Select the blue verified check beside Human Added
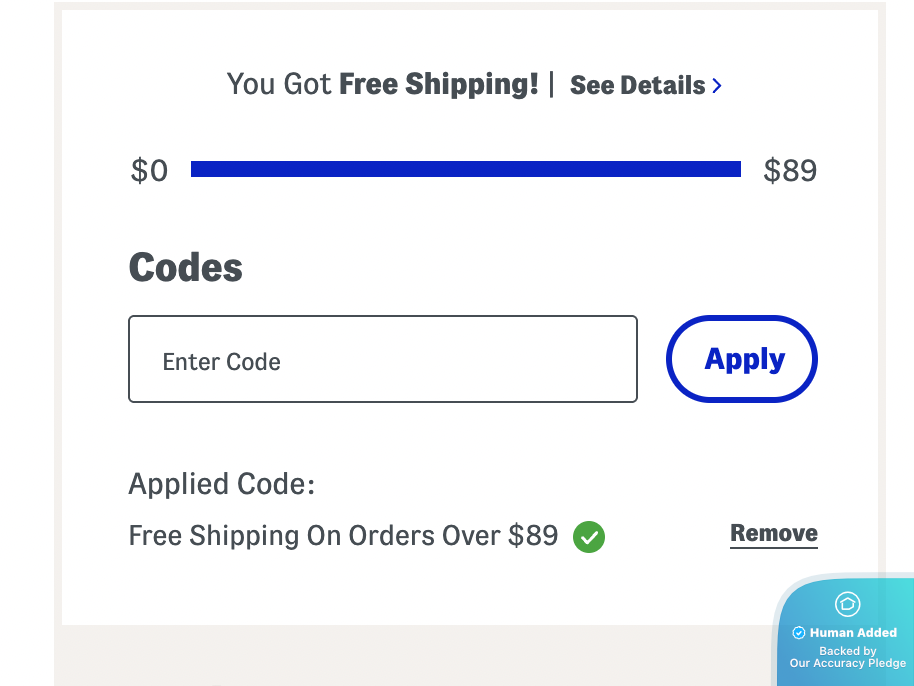 (x=798, y=632)
